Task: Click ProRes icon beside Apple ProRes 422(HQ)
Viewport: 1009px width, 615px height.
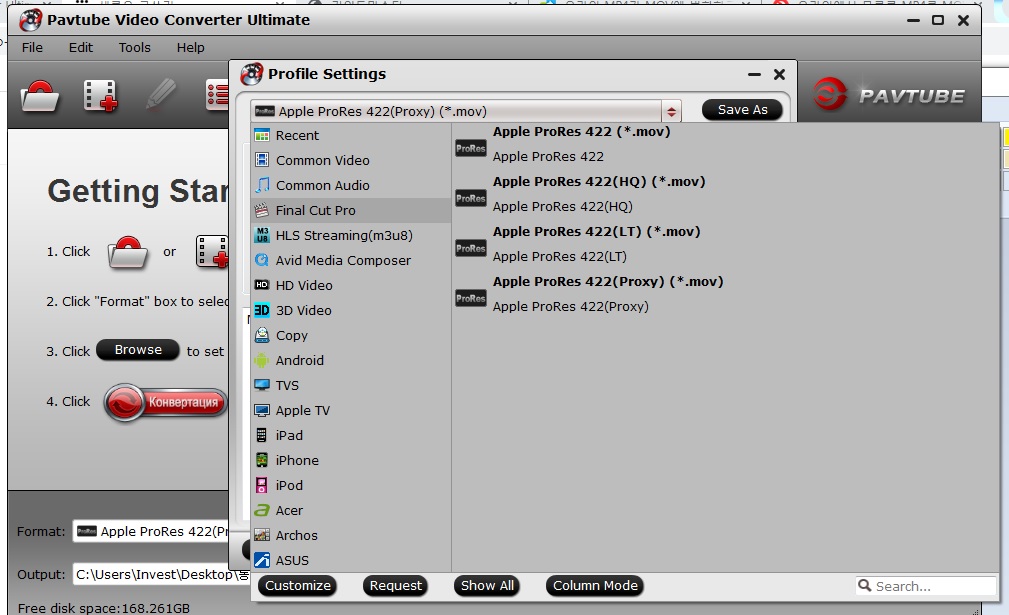Action: (x=470, y=199)
